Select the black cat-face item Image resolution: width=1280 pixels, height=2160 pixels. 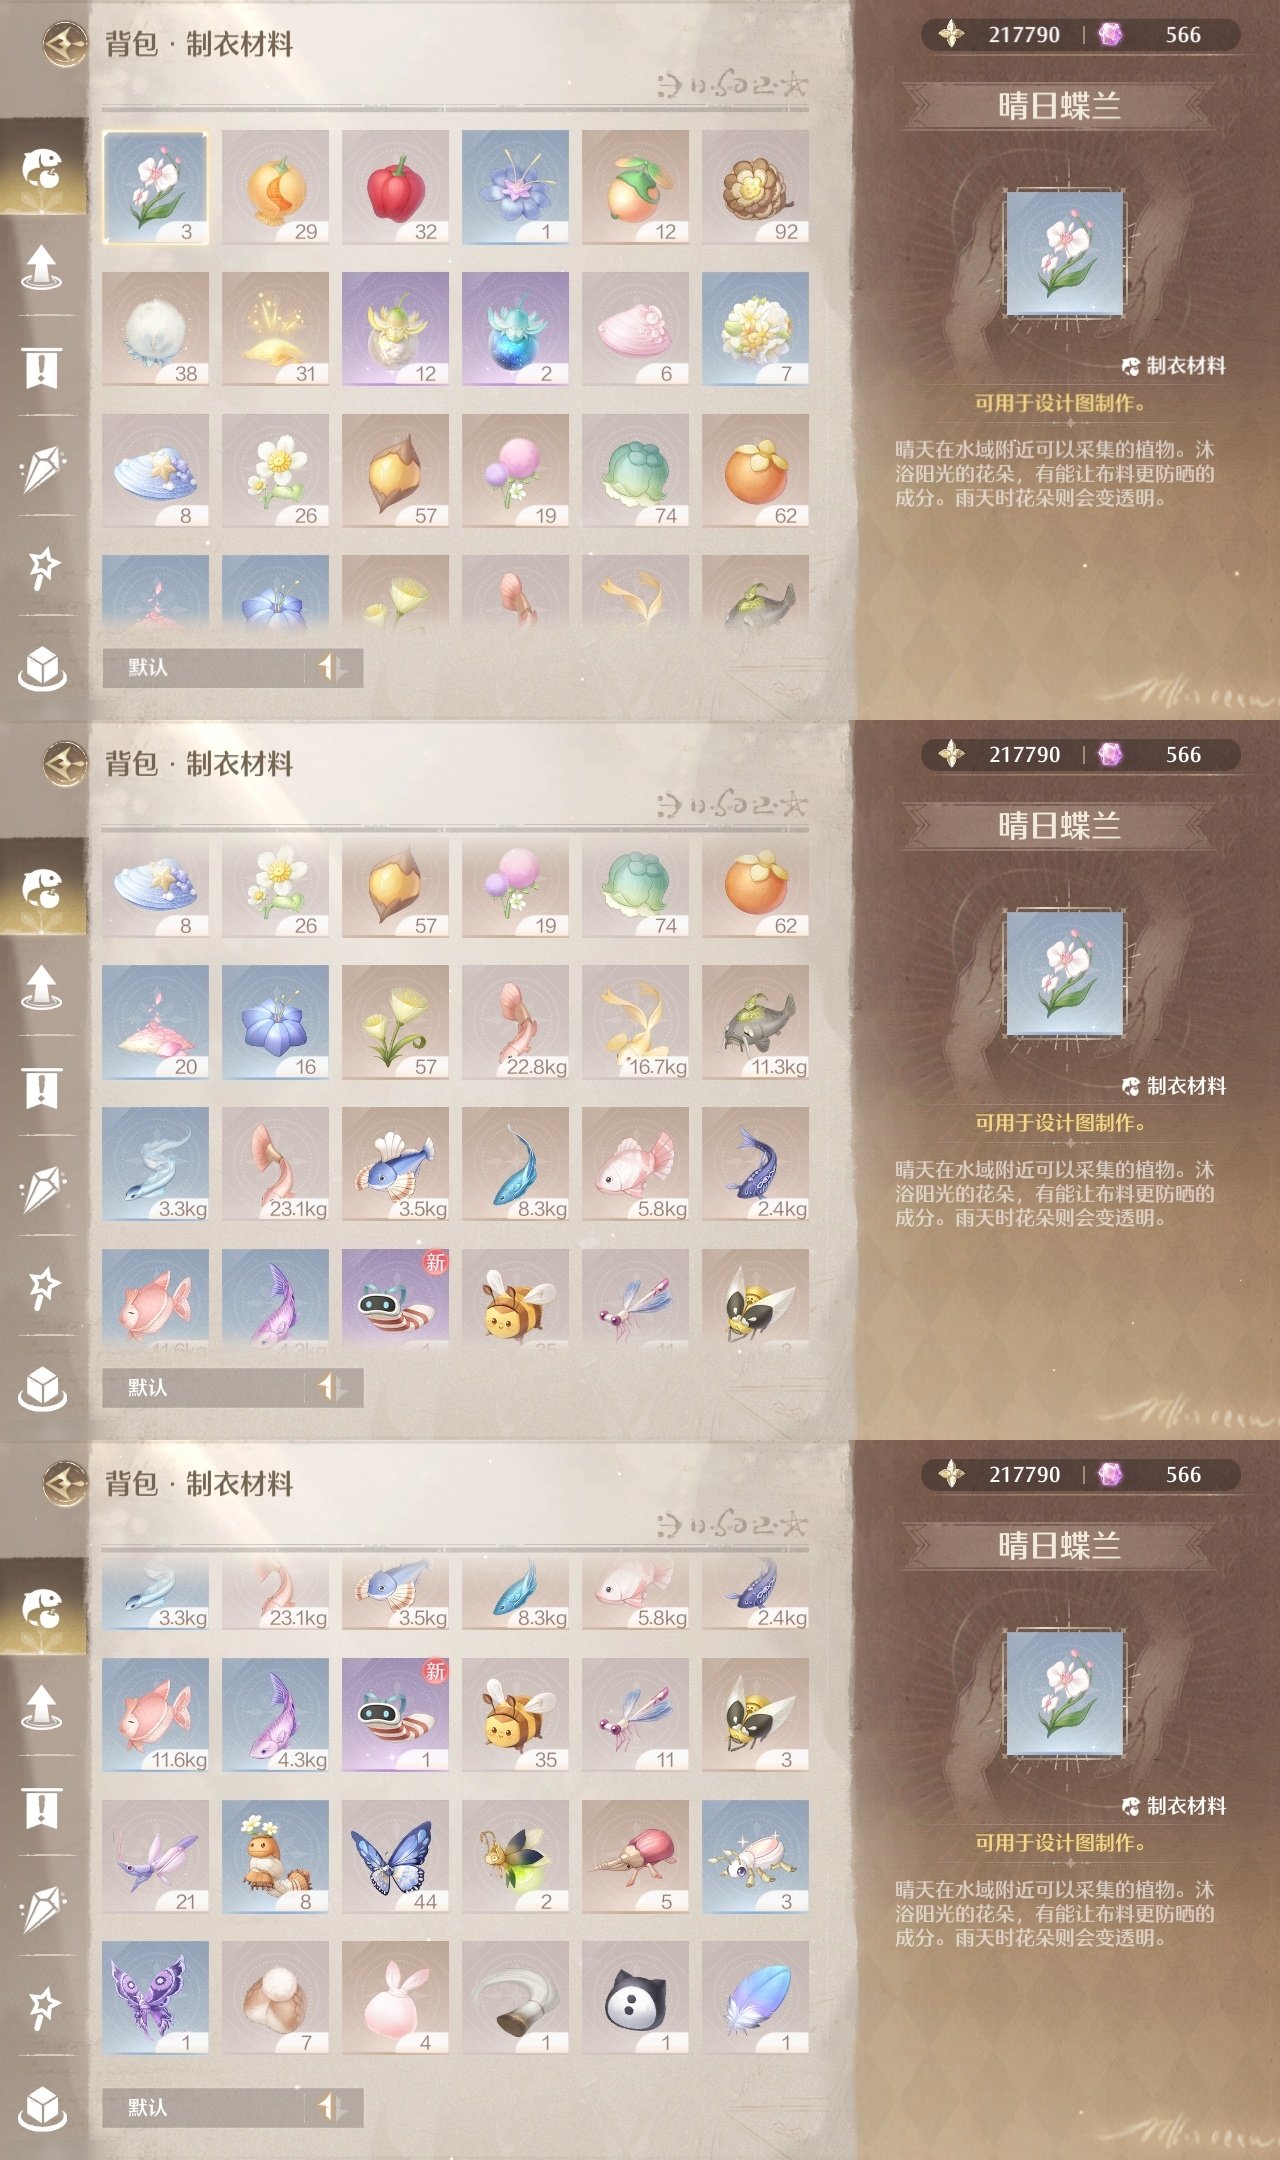(x=635, y=1998)
